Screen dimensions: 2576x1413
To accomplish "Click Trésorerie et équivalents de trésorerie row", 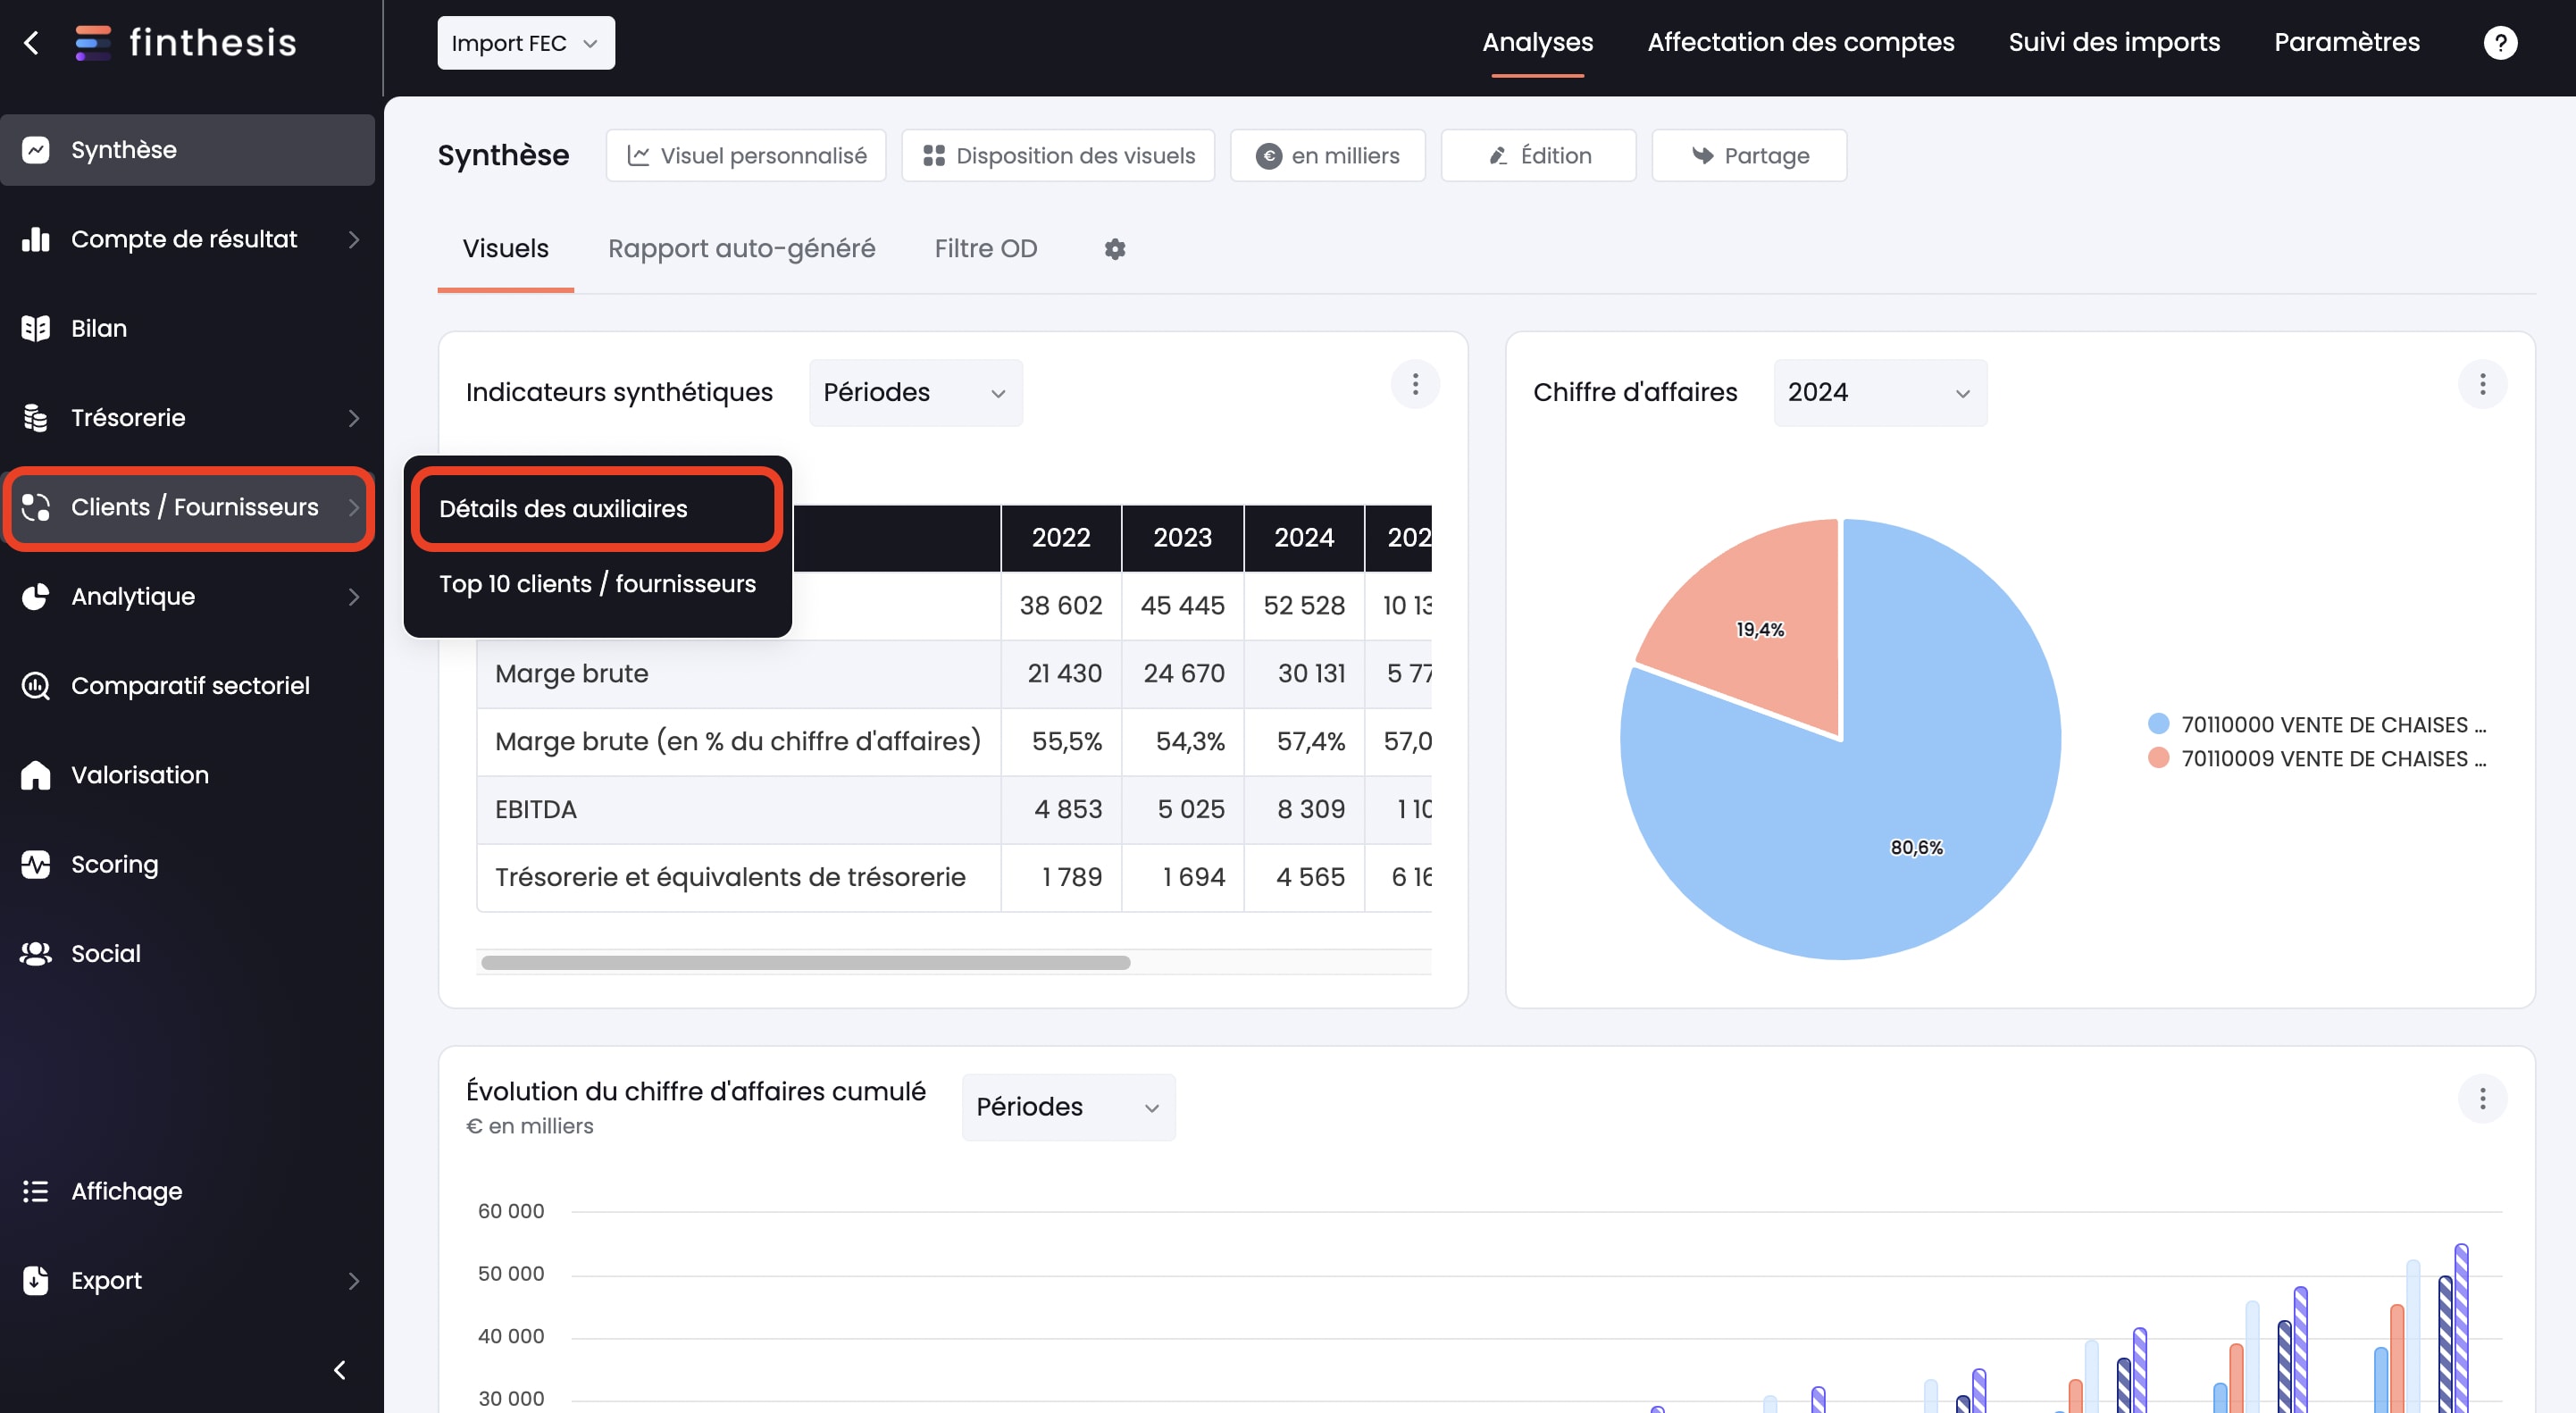I will coord(731,878).
